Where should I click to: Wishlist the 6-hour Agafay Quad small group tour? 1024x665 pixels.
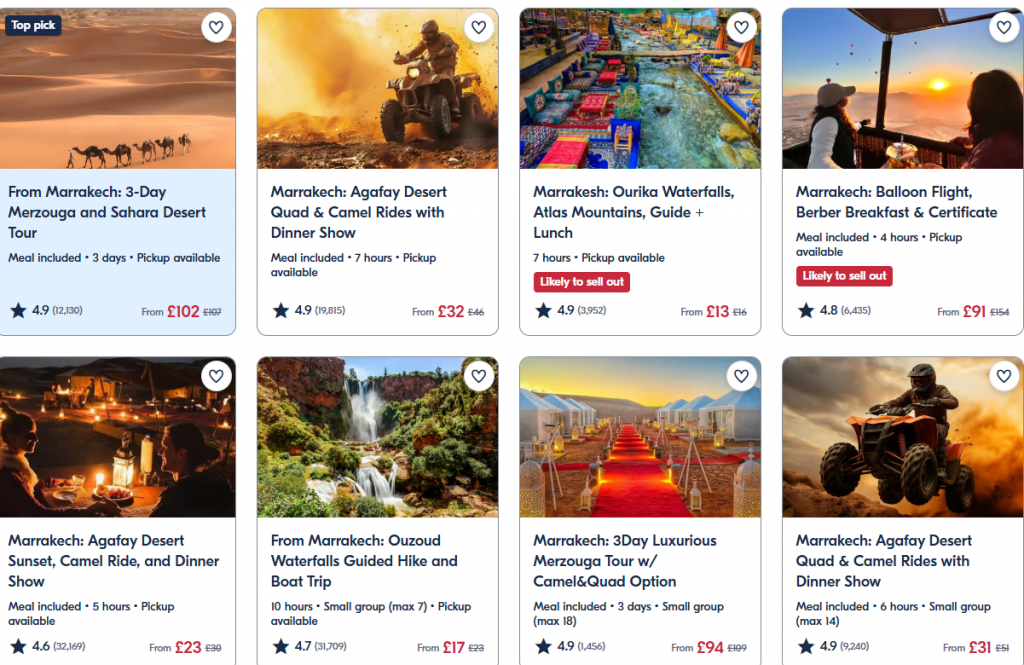(x=1003, y=376)
